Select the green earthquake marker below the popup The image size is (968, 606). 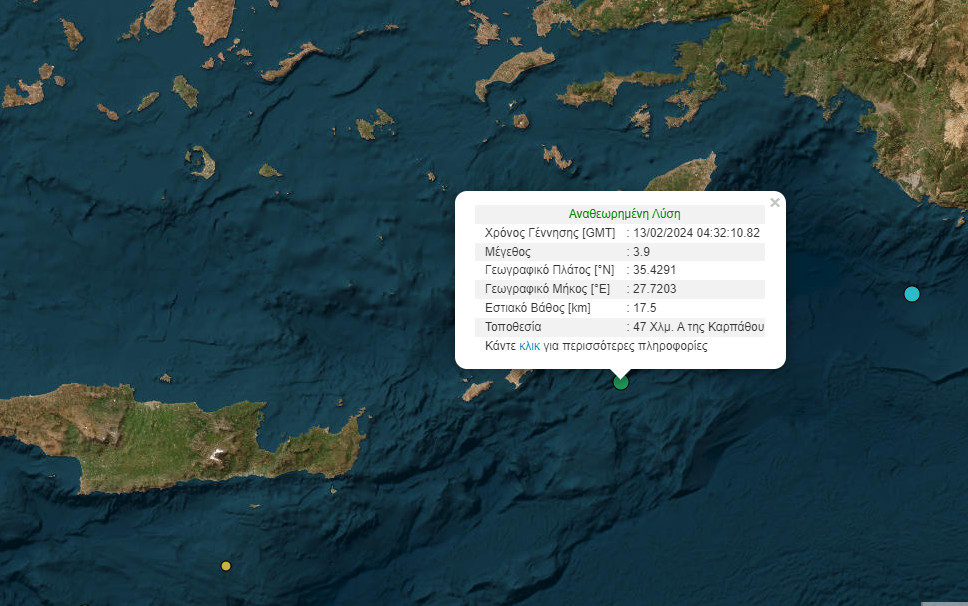[621, 382]
